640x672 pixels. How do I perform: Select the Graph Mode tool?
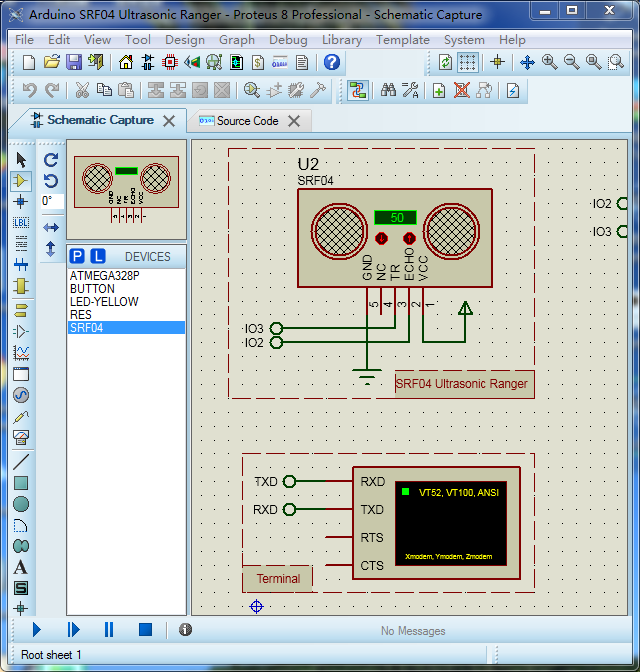pyautogui.click(x=21, y=353)
